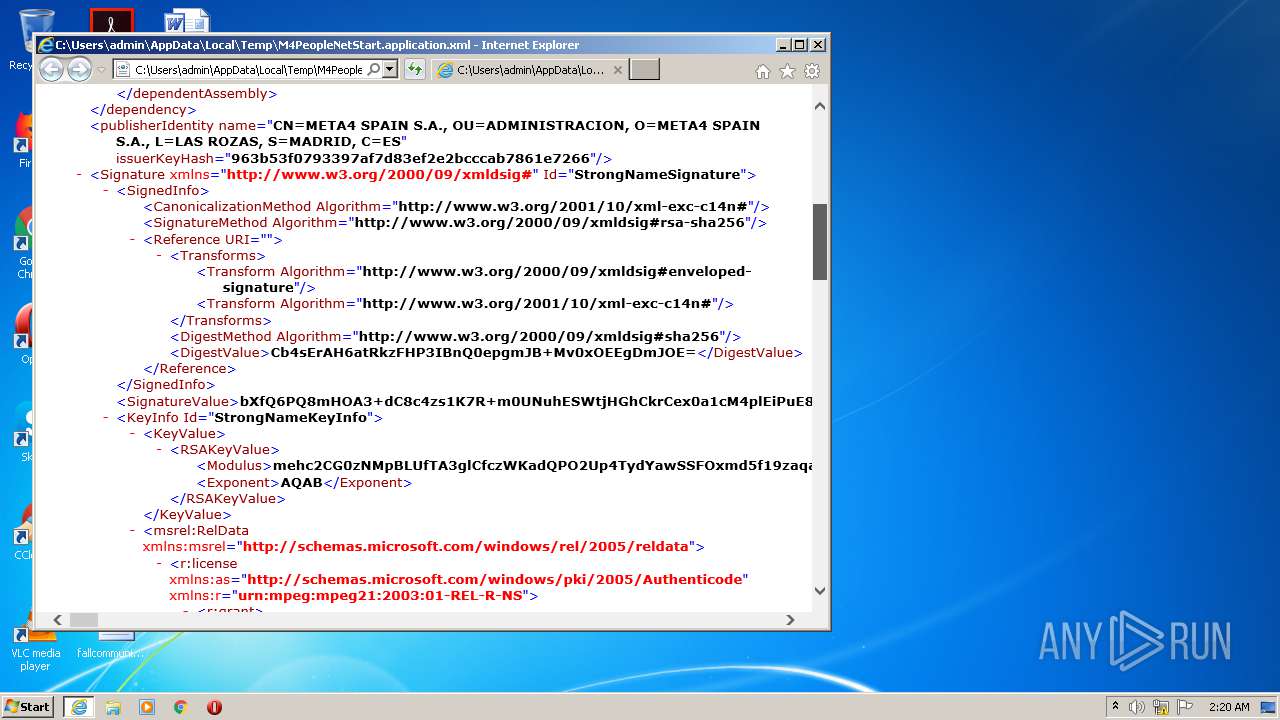Click the Authenticode namespace URL text
This screenshot has width=1280, height=720.
coord(494,580)
